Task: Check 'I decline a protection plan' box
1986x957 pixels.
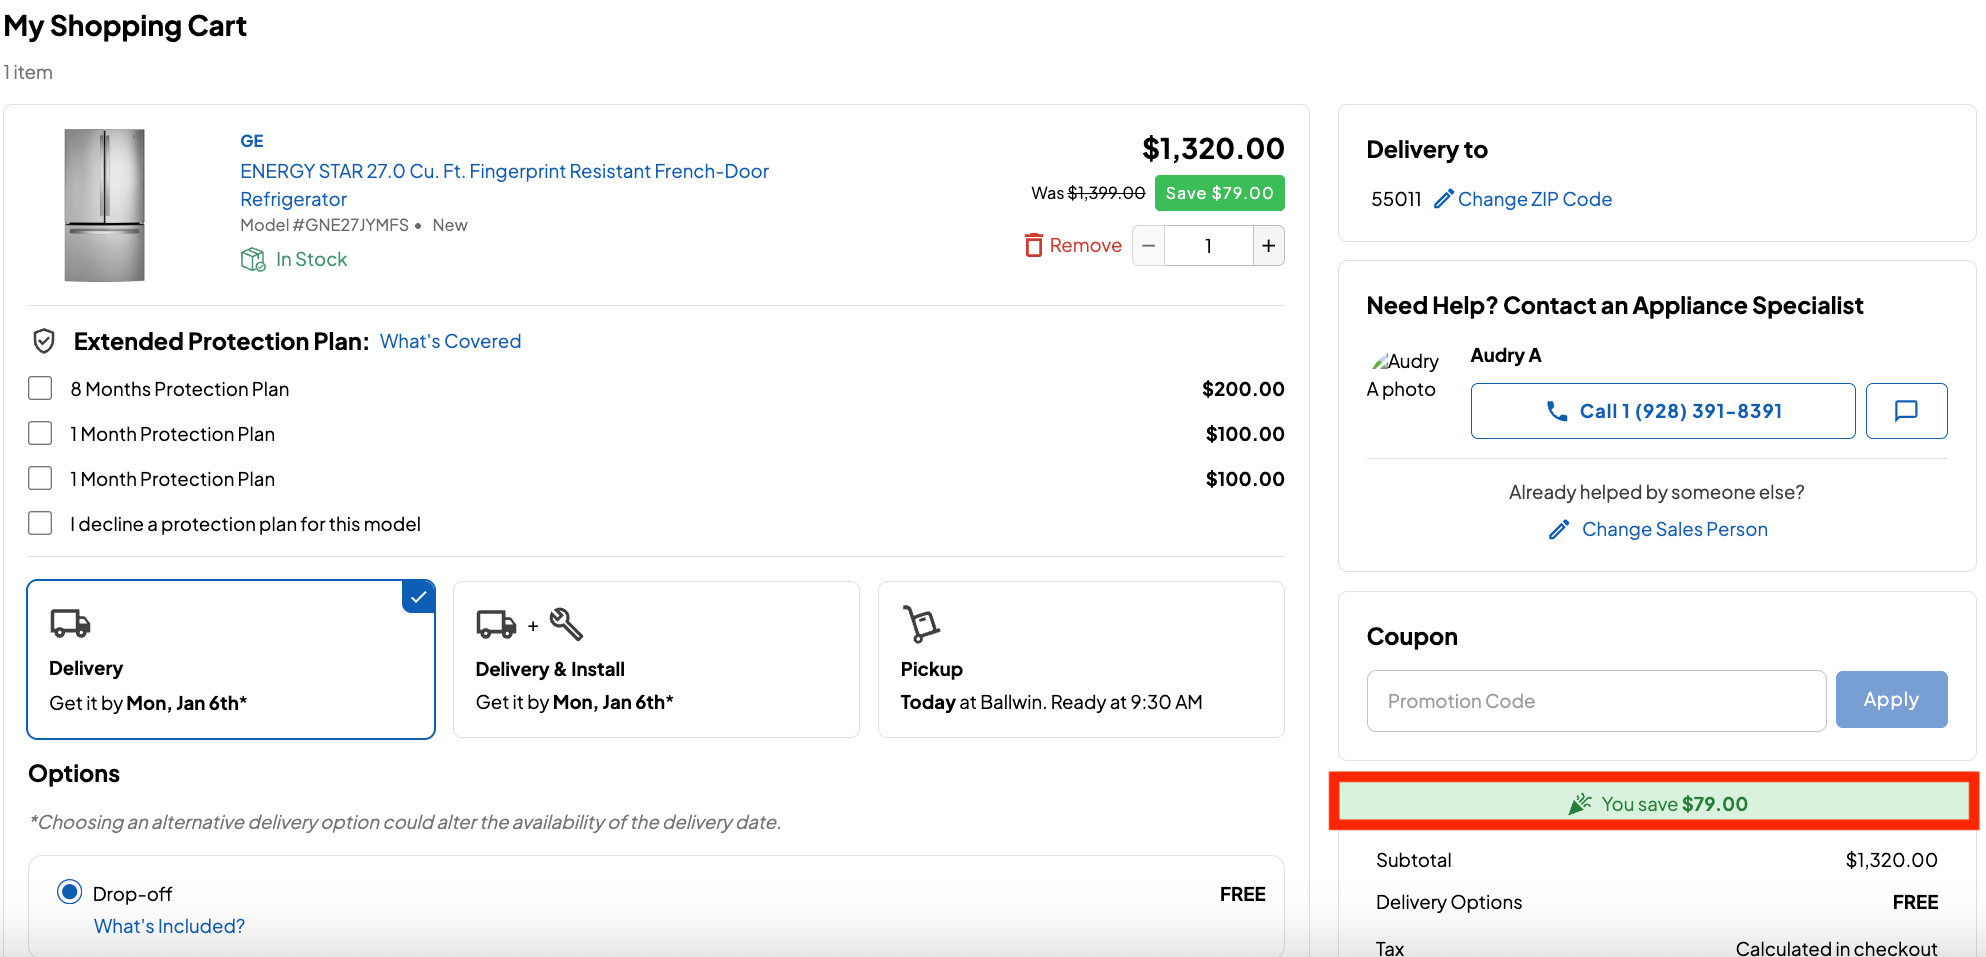Action: pyautogui.click(x=40, y=523)
